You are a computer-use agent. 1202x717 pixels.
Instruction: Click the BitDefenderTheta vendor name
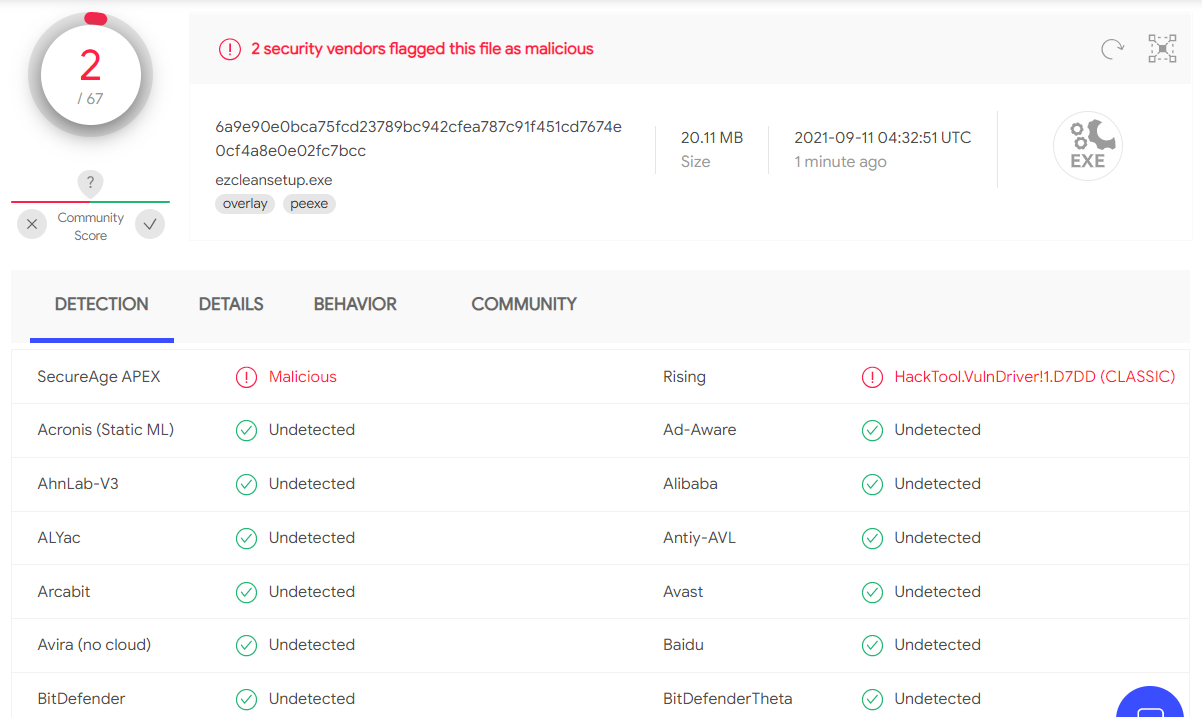(x=728, y=699)
